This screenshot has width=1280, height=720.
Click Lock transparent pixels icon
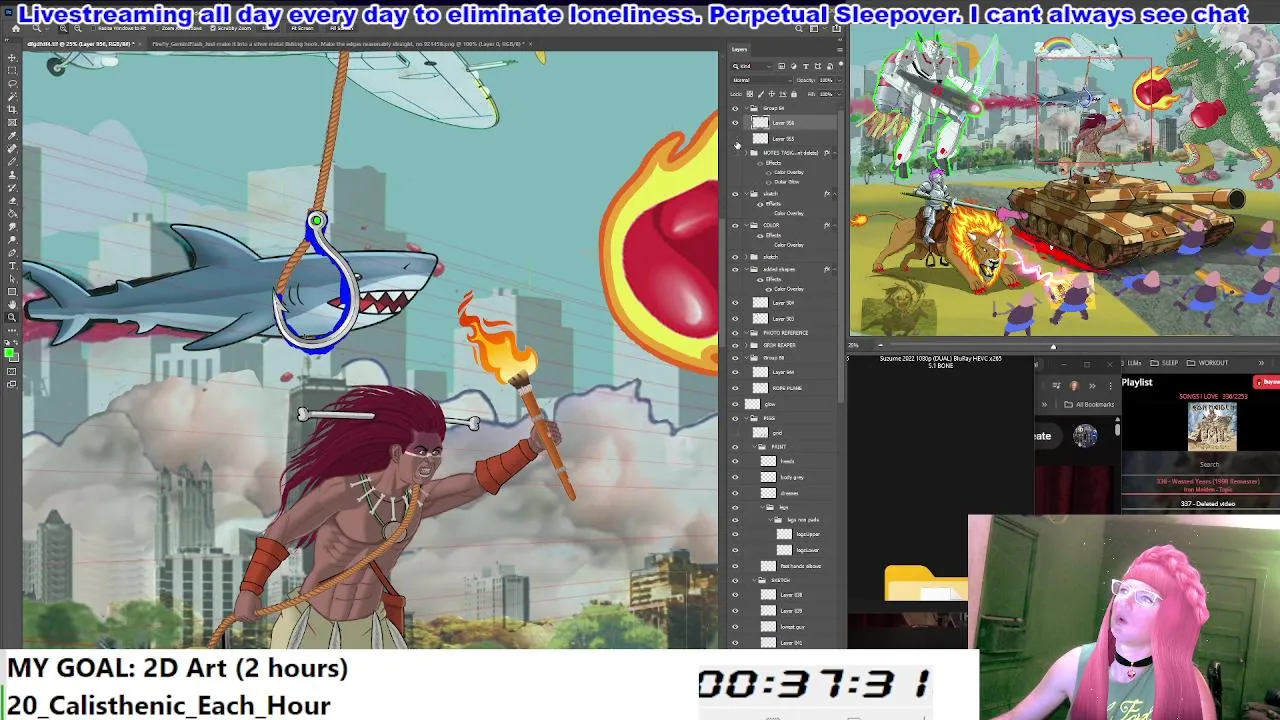click(x=750, y=94)
